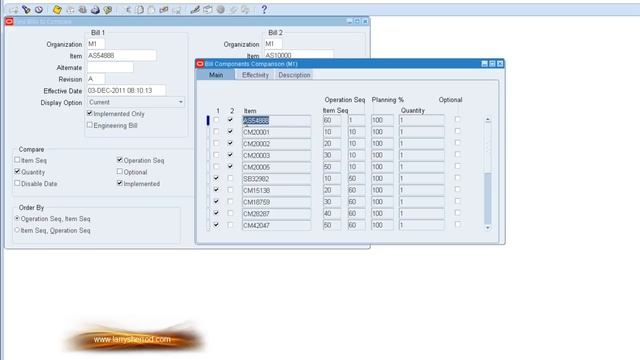640x360 pixels.
Task: Click the Copy toolbar icon
Action: 140,9
